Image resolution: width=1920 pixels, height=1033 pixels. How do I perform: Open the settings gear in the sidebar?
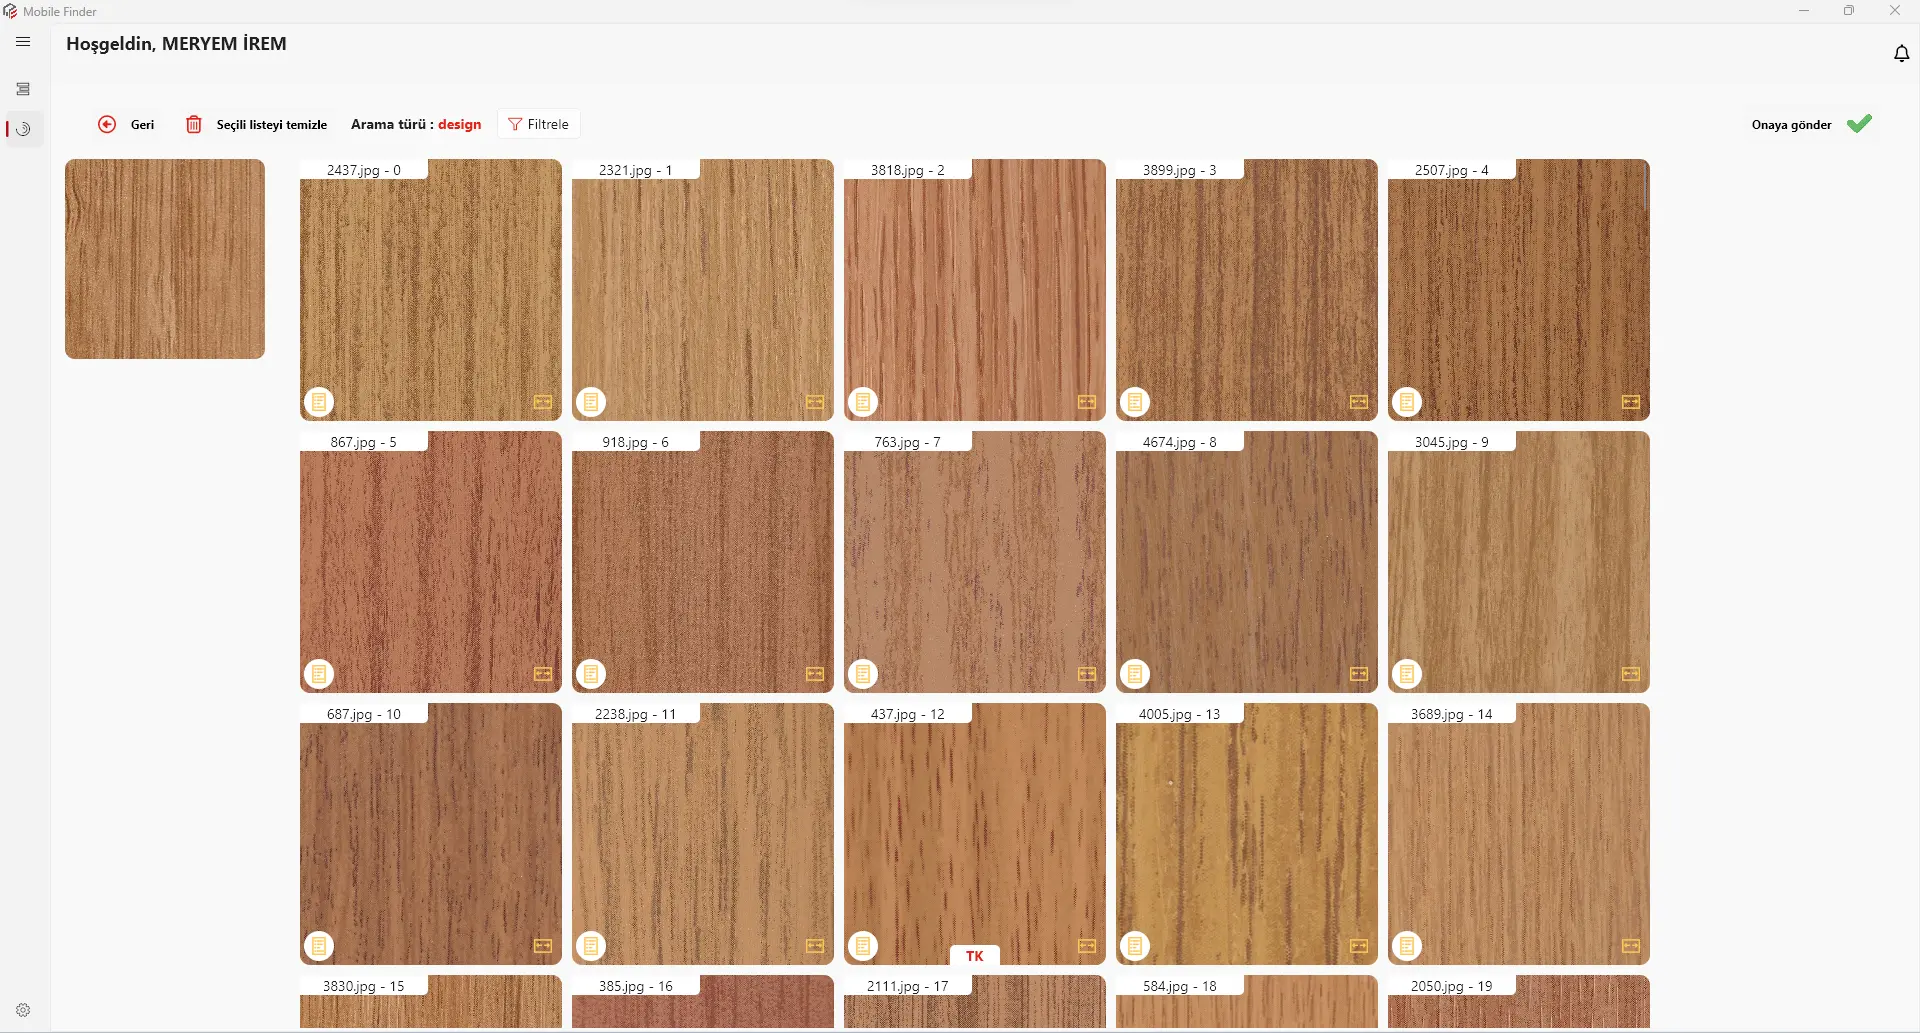click(x=23, y=1010)
